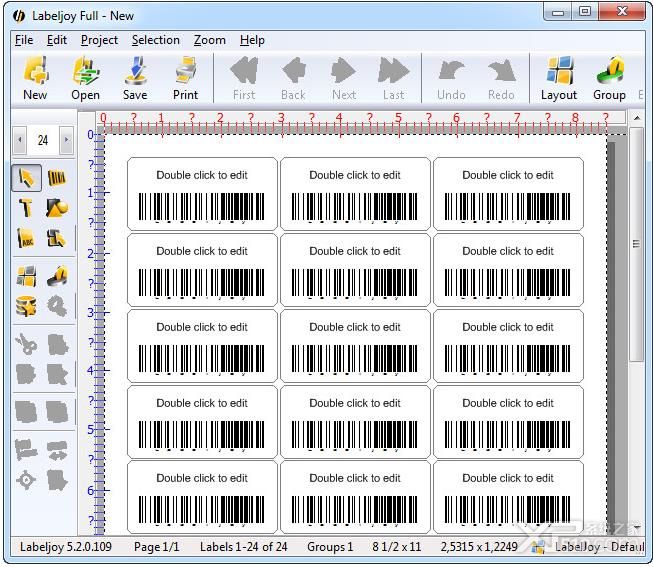Click 'Groups 1' in status bar
Viewport: 653px width, 567px height.
coord(330,547)
